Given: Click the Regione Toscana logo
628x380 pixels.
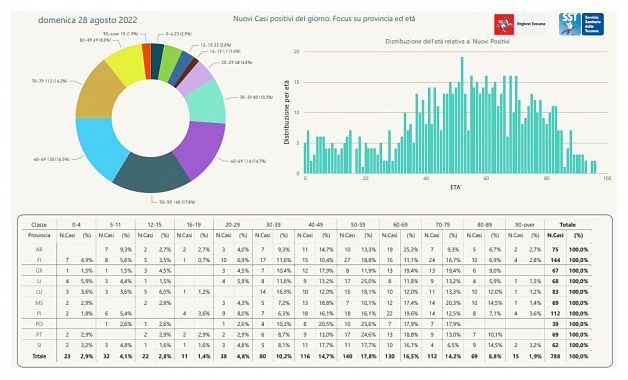Looking at the screenshot, I should 520,24.
